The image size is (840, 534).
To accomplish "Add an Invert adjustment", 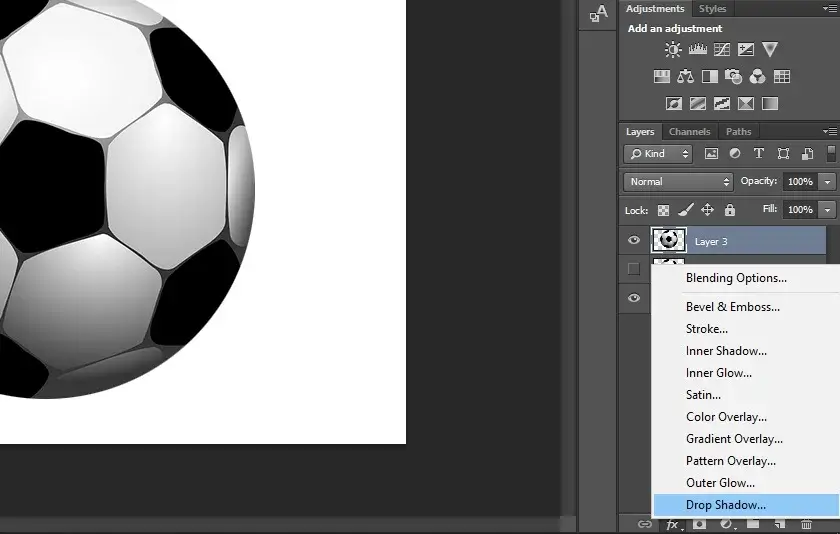I will pyautogui.click(x=674, y=103).
